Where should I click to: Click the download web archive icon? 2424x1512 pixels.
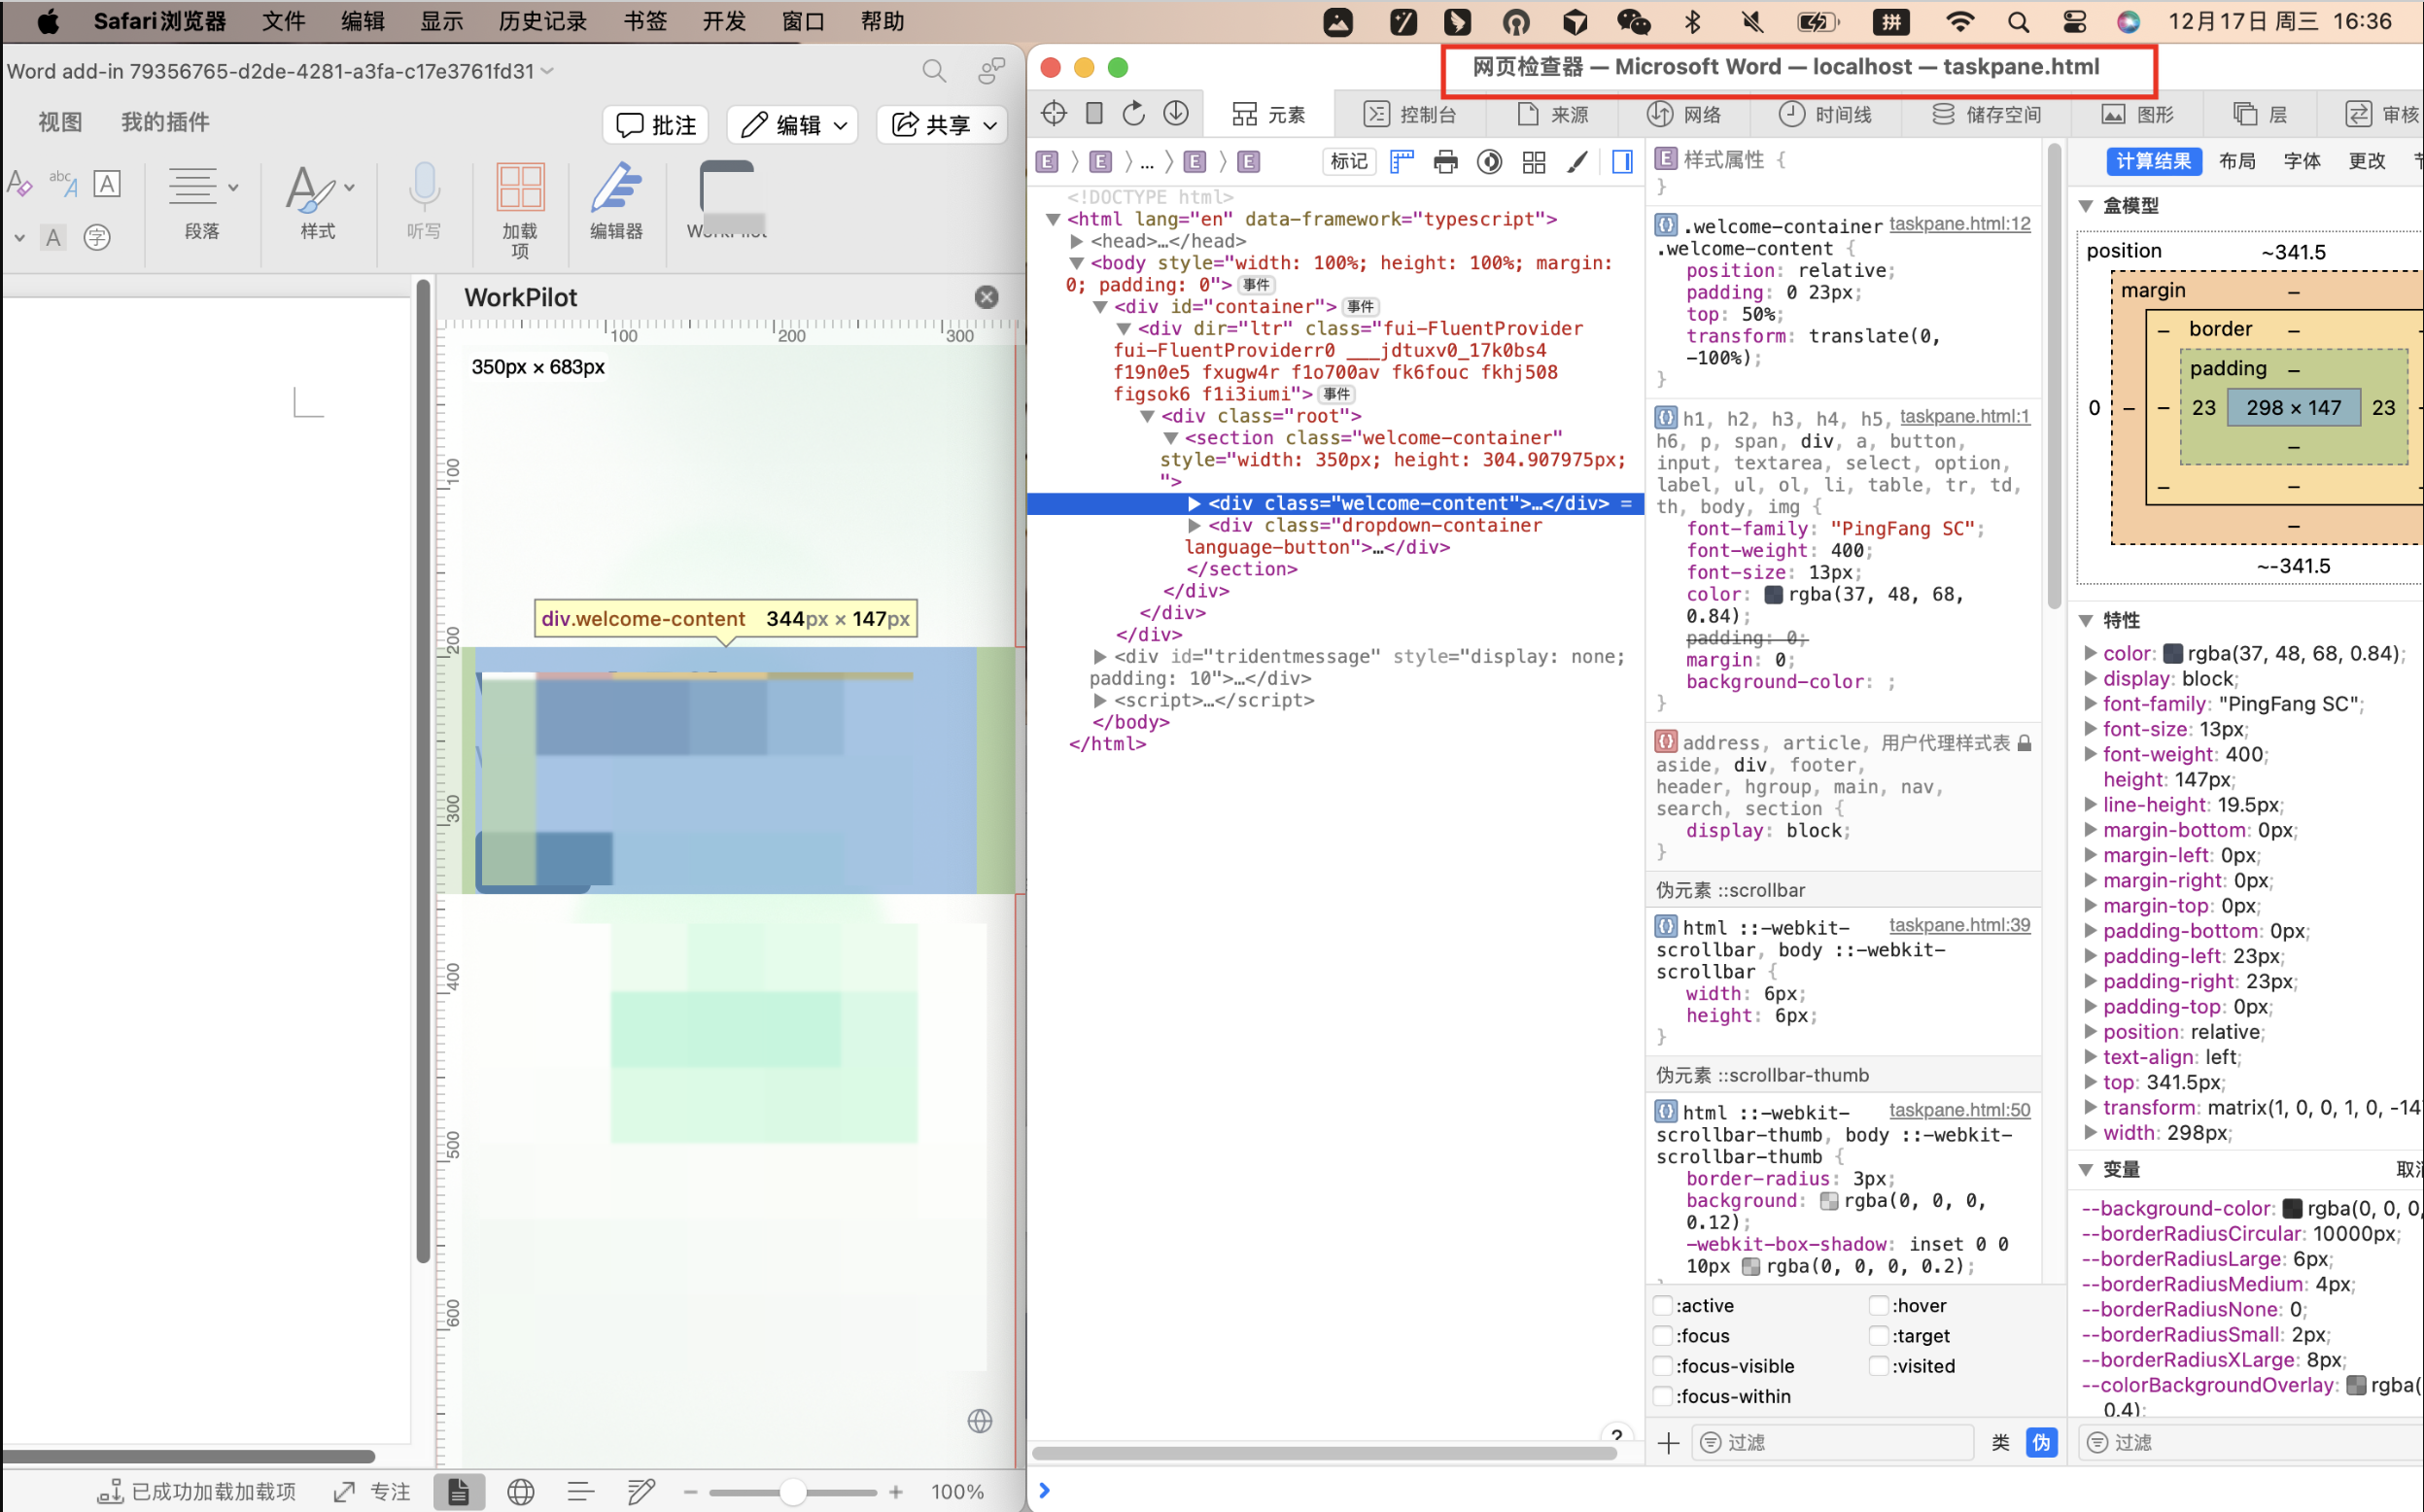(1176, 113)
